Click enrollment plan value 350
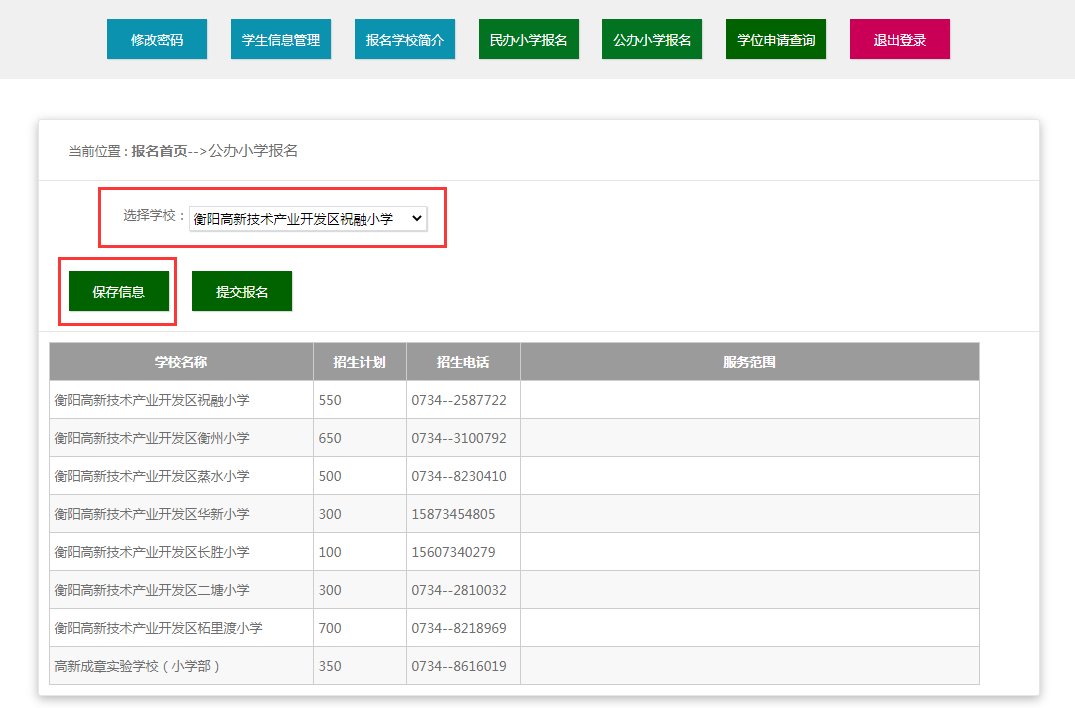This screenshot has width=1075, height=708. click(330, 666)
